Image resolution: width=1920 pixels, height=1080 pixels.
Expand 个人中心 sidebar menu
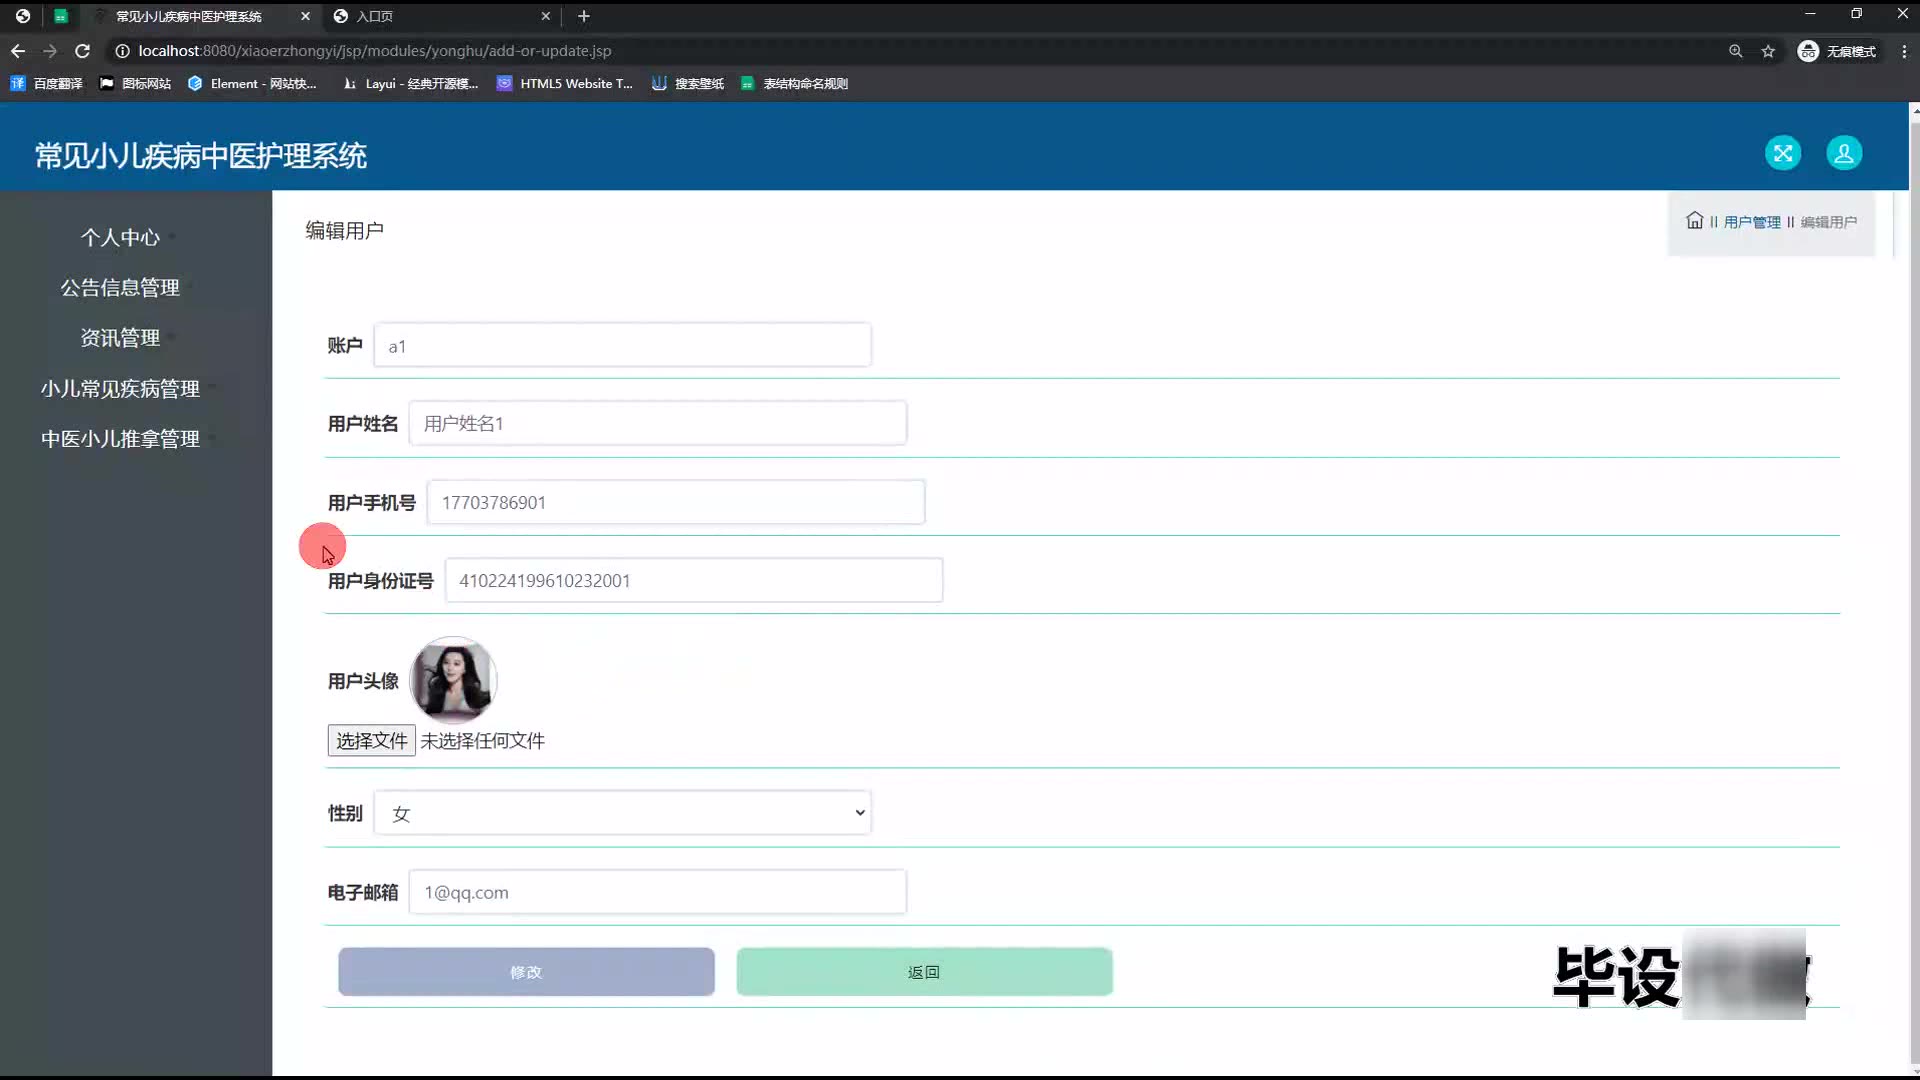click(120, 237)
